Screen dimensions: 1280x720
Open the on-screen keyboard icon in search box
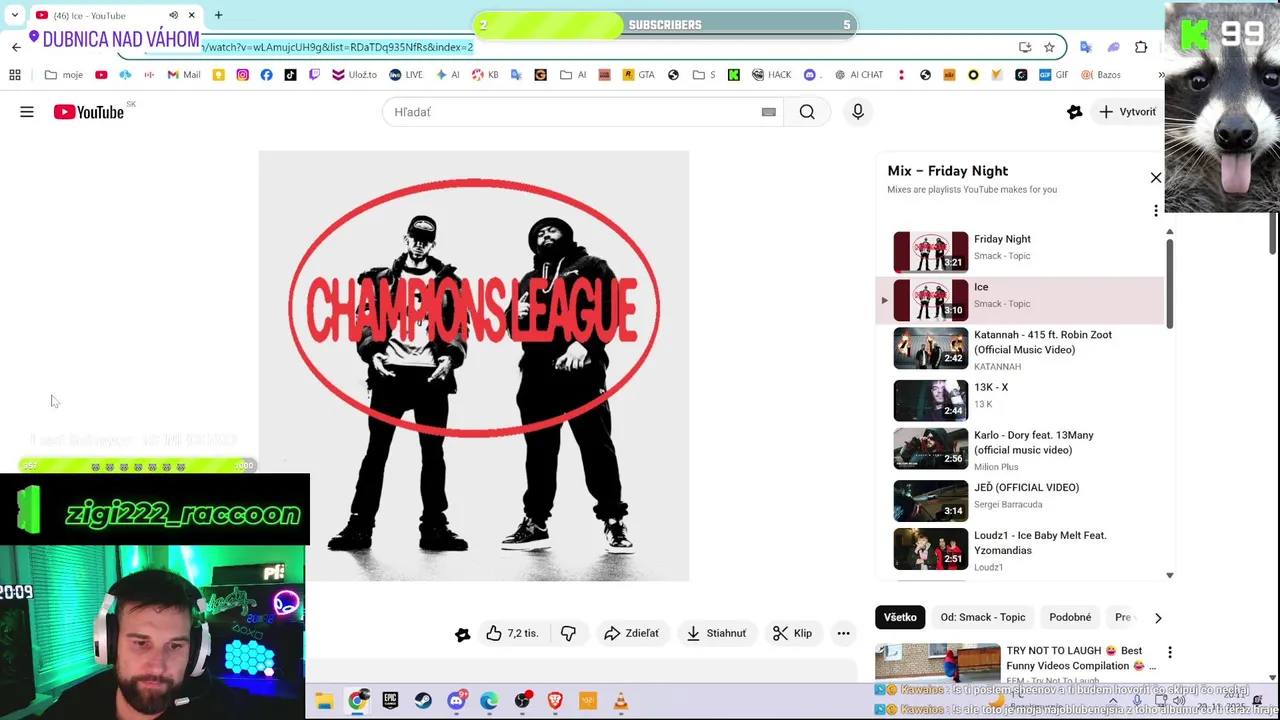point(768,112)
